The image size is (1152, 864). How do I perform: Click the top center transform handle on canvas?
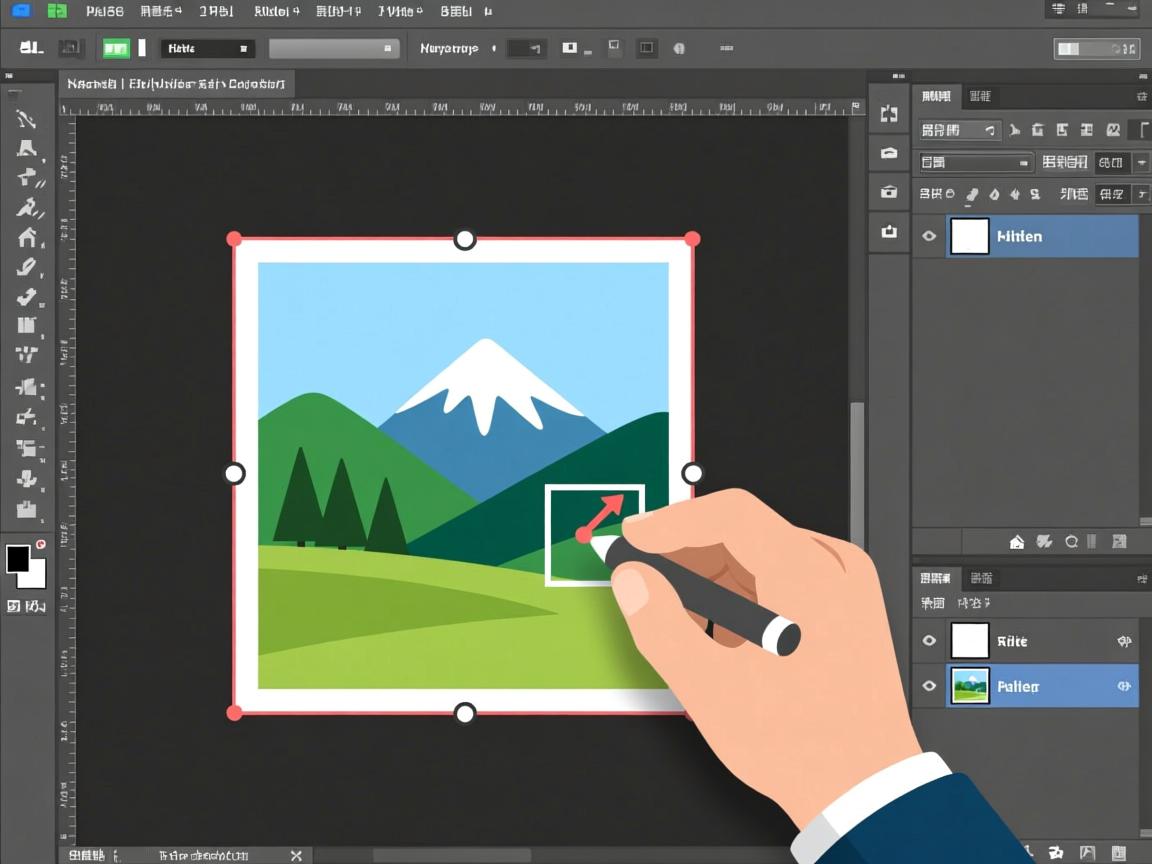tap(465, 239)
